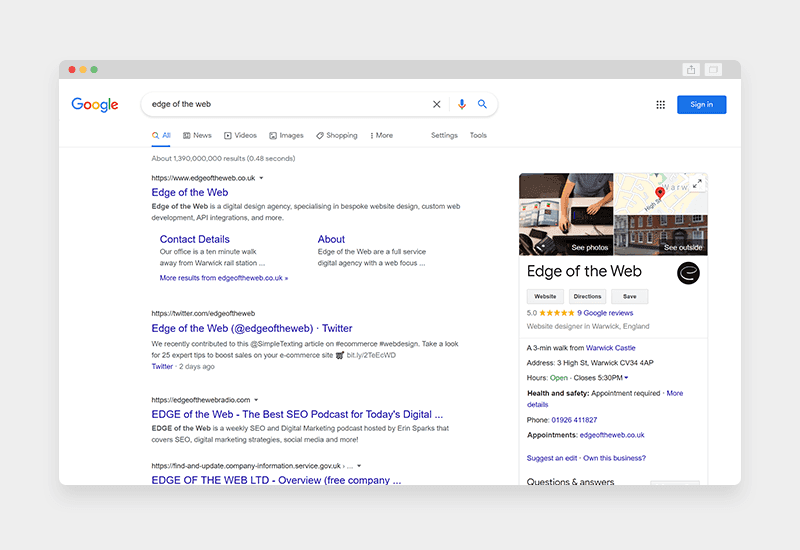This screenshot has height=550, width=800.
Task: Clear the search box with the X icon
Action: click(436, 104)
